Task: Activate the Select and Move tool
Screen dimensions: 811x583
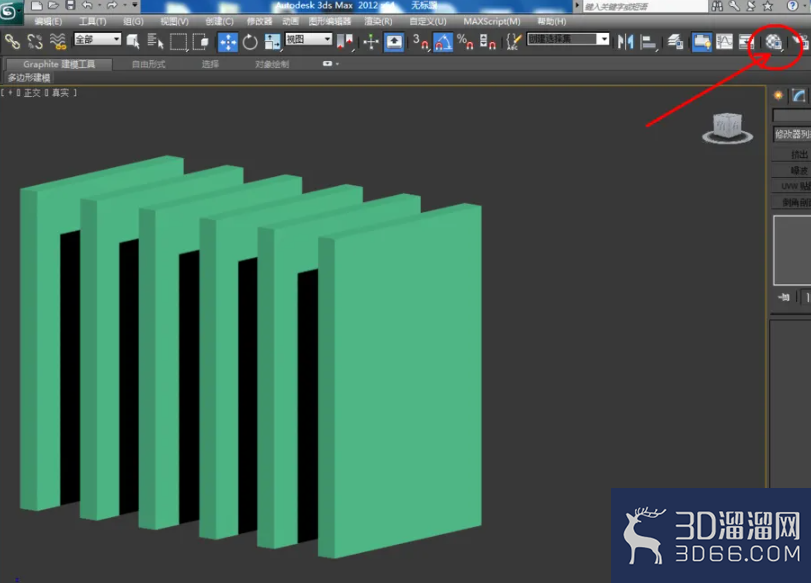Action: (x=228, y=41)
